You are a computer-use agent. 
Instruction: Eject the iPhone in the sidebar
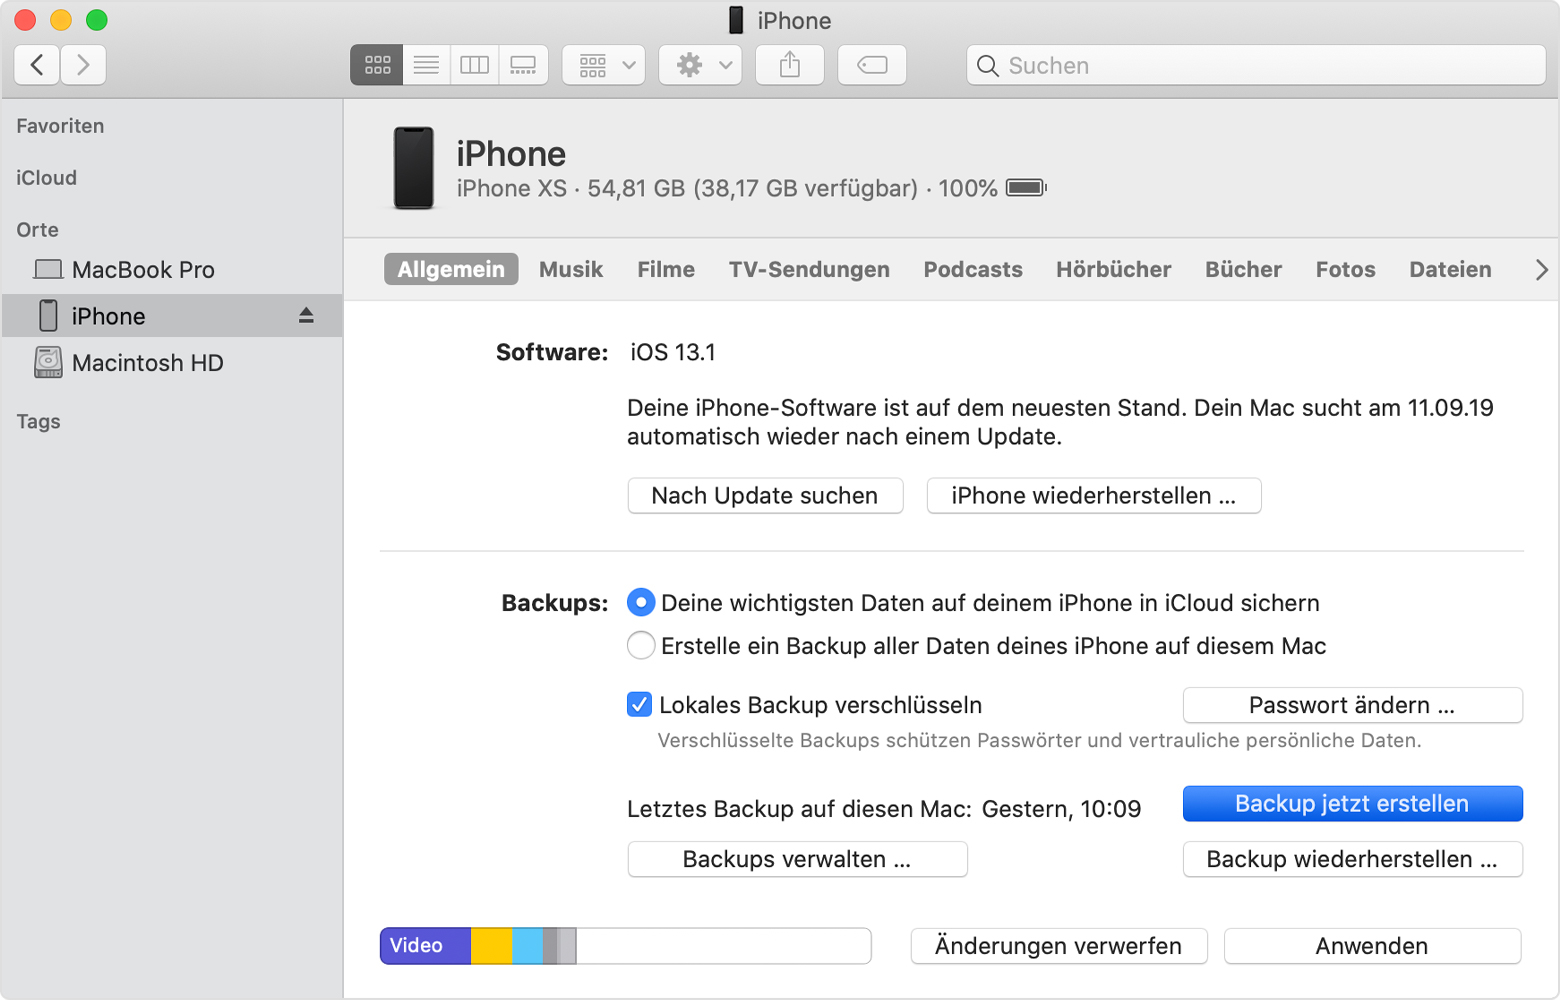(306, 316)
